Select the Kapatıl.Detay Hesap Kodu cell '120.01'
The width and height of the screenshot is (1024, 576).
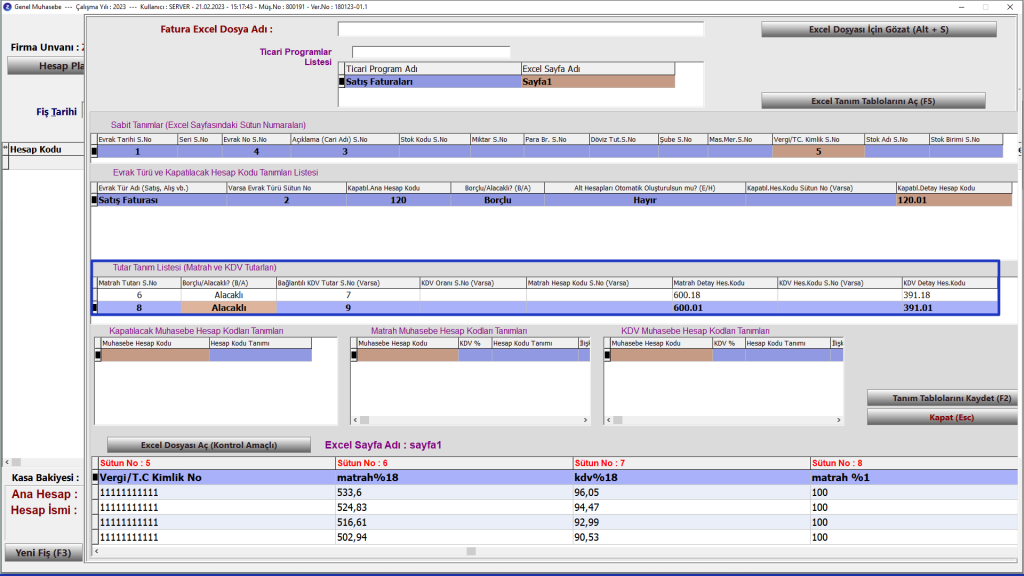click(x=954, y=200)
